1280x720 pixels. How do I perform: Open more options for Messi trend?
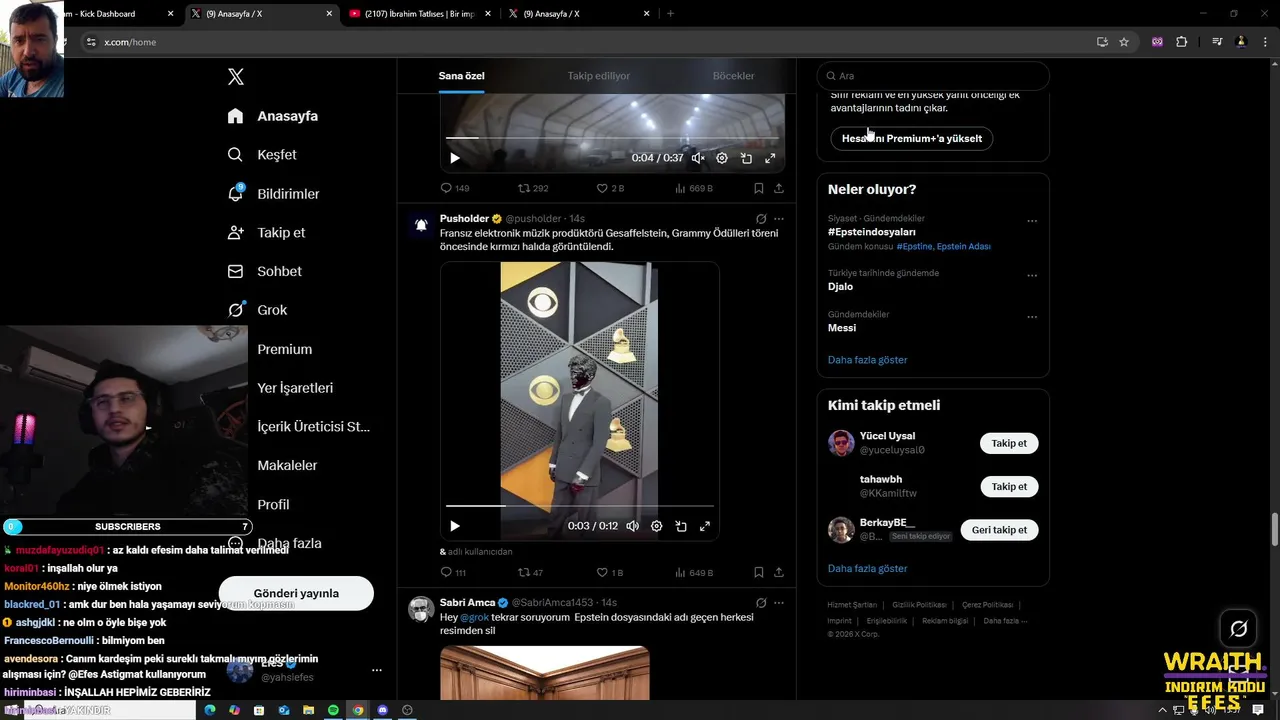tap(1032, 317)
